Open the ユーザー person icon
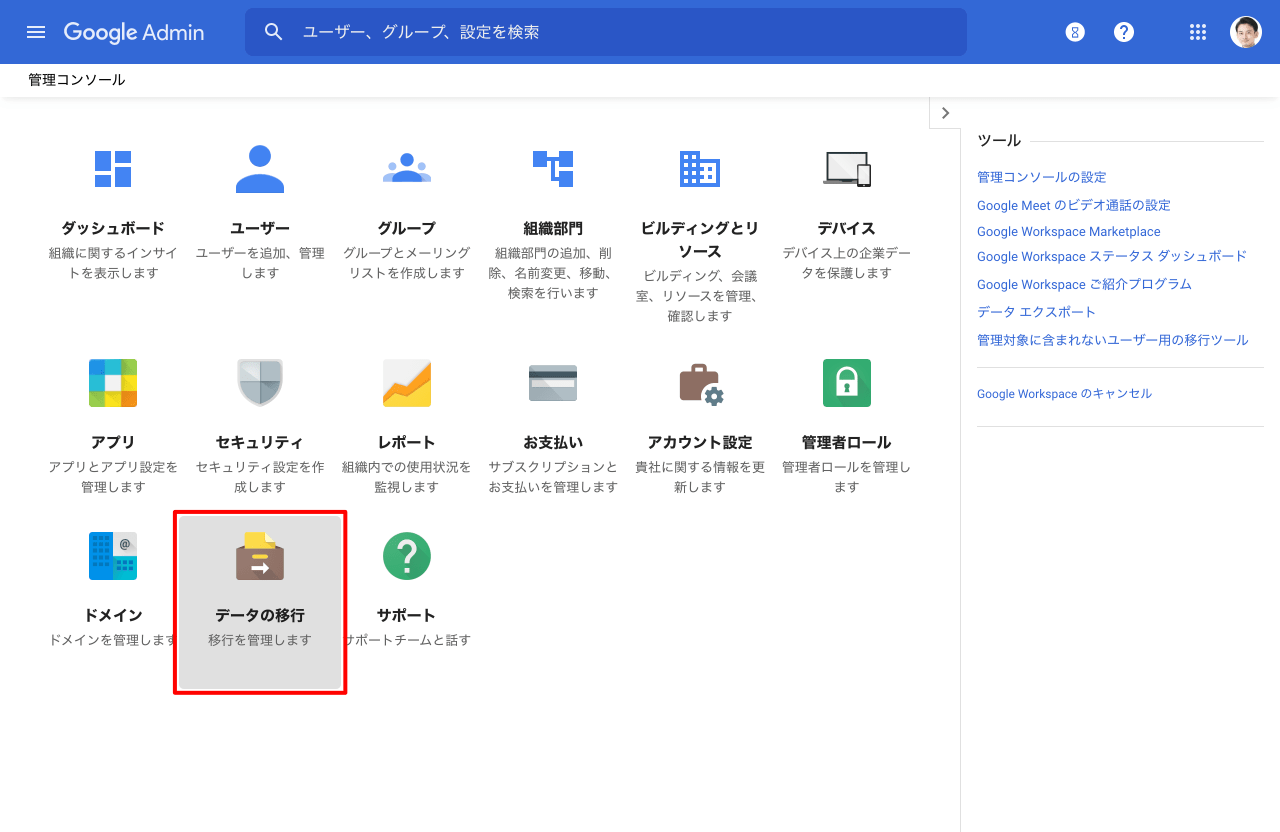 [x=260, y=169]
